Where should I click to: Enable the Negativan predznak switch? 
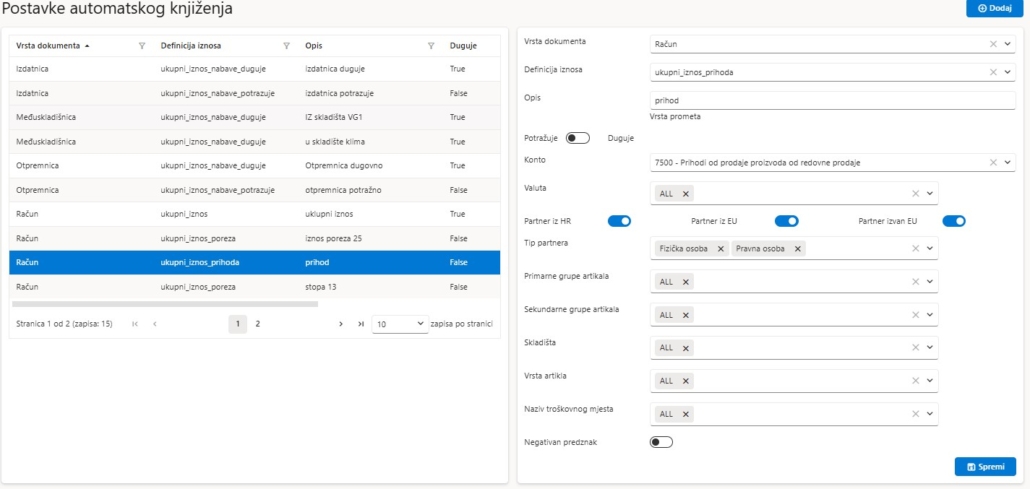pyautogui.click(x=661, y=441)
